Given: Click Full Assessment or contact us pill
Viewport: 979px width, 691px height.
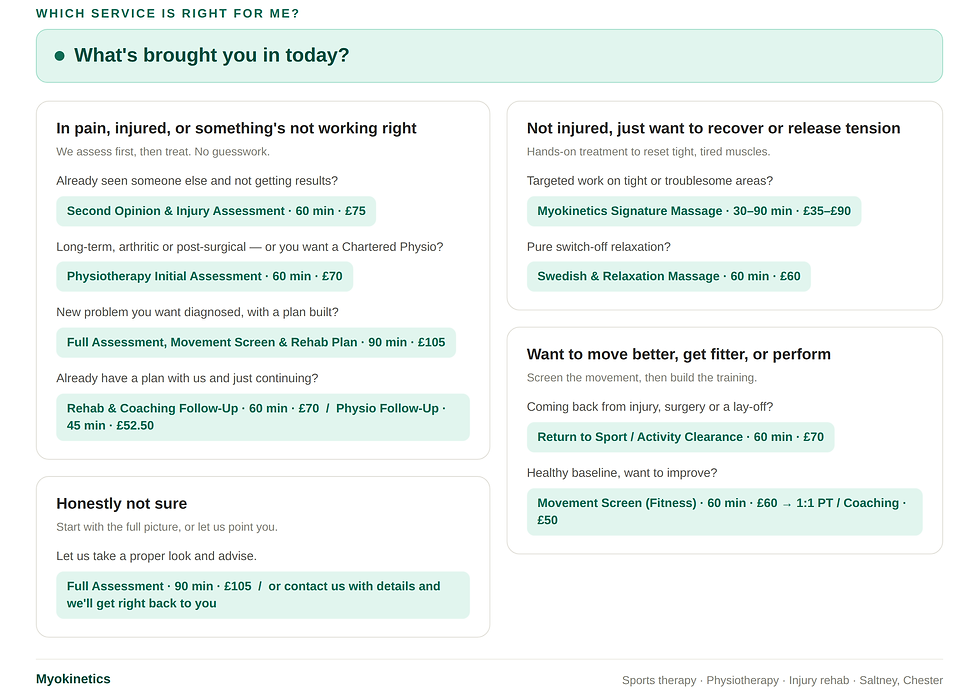Looking at the screenshot, I should [x=263, y=595].
